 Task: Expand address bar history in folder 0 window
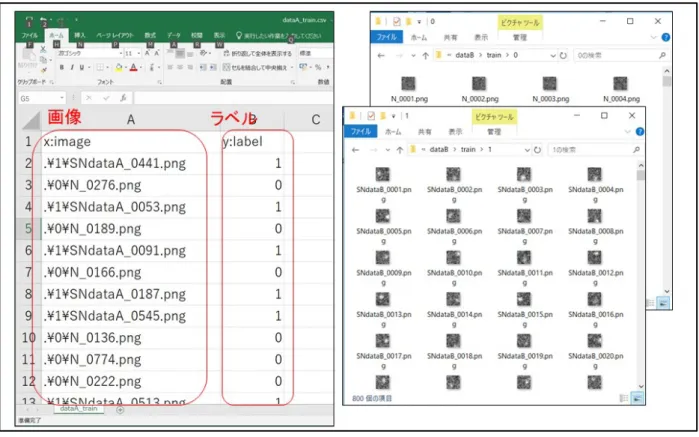tap(553, 55)
